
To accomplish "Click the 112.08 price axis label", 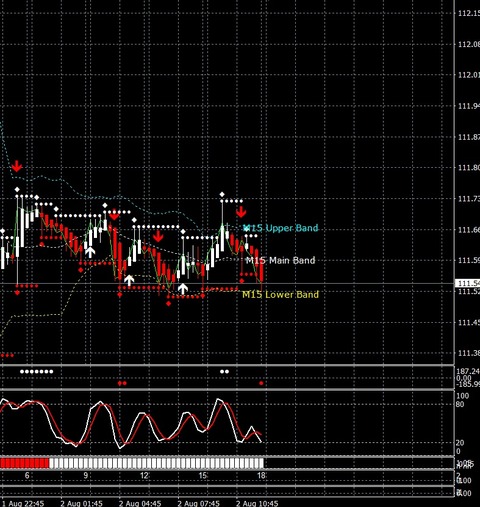I will click(469, 44).
